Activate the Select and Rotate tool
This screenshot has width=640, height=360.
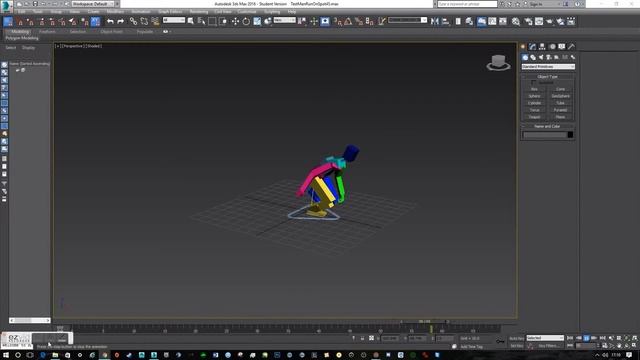coord(246,21)
